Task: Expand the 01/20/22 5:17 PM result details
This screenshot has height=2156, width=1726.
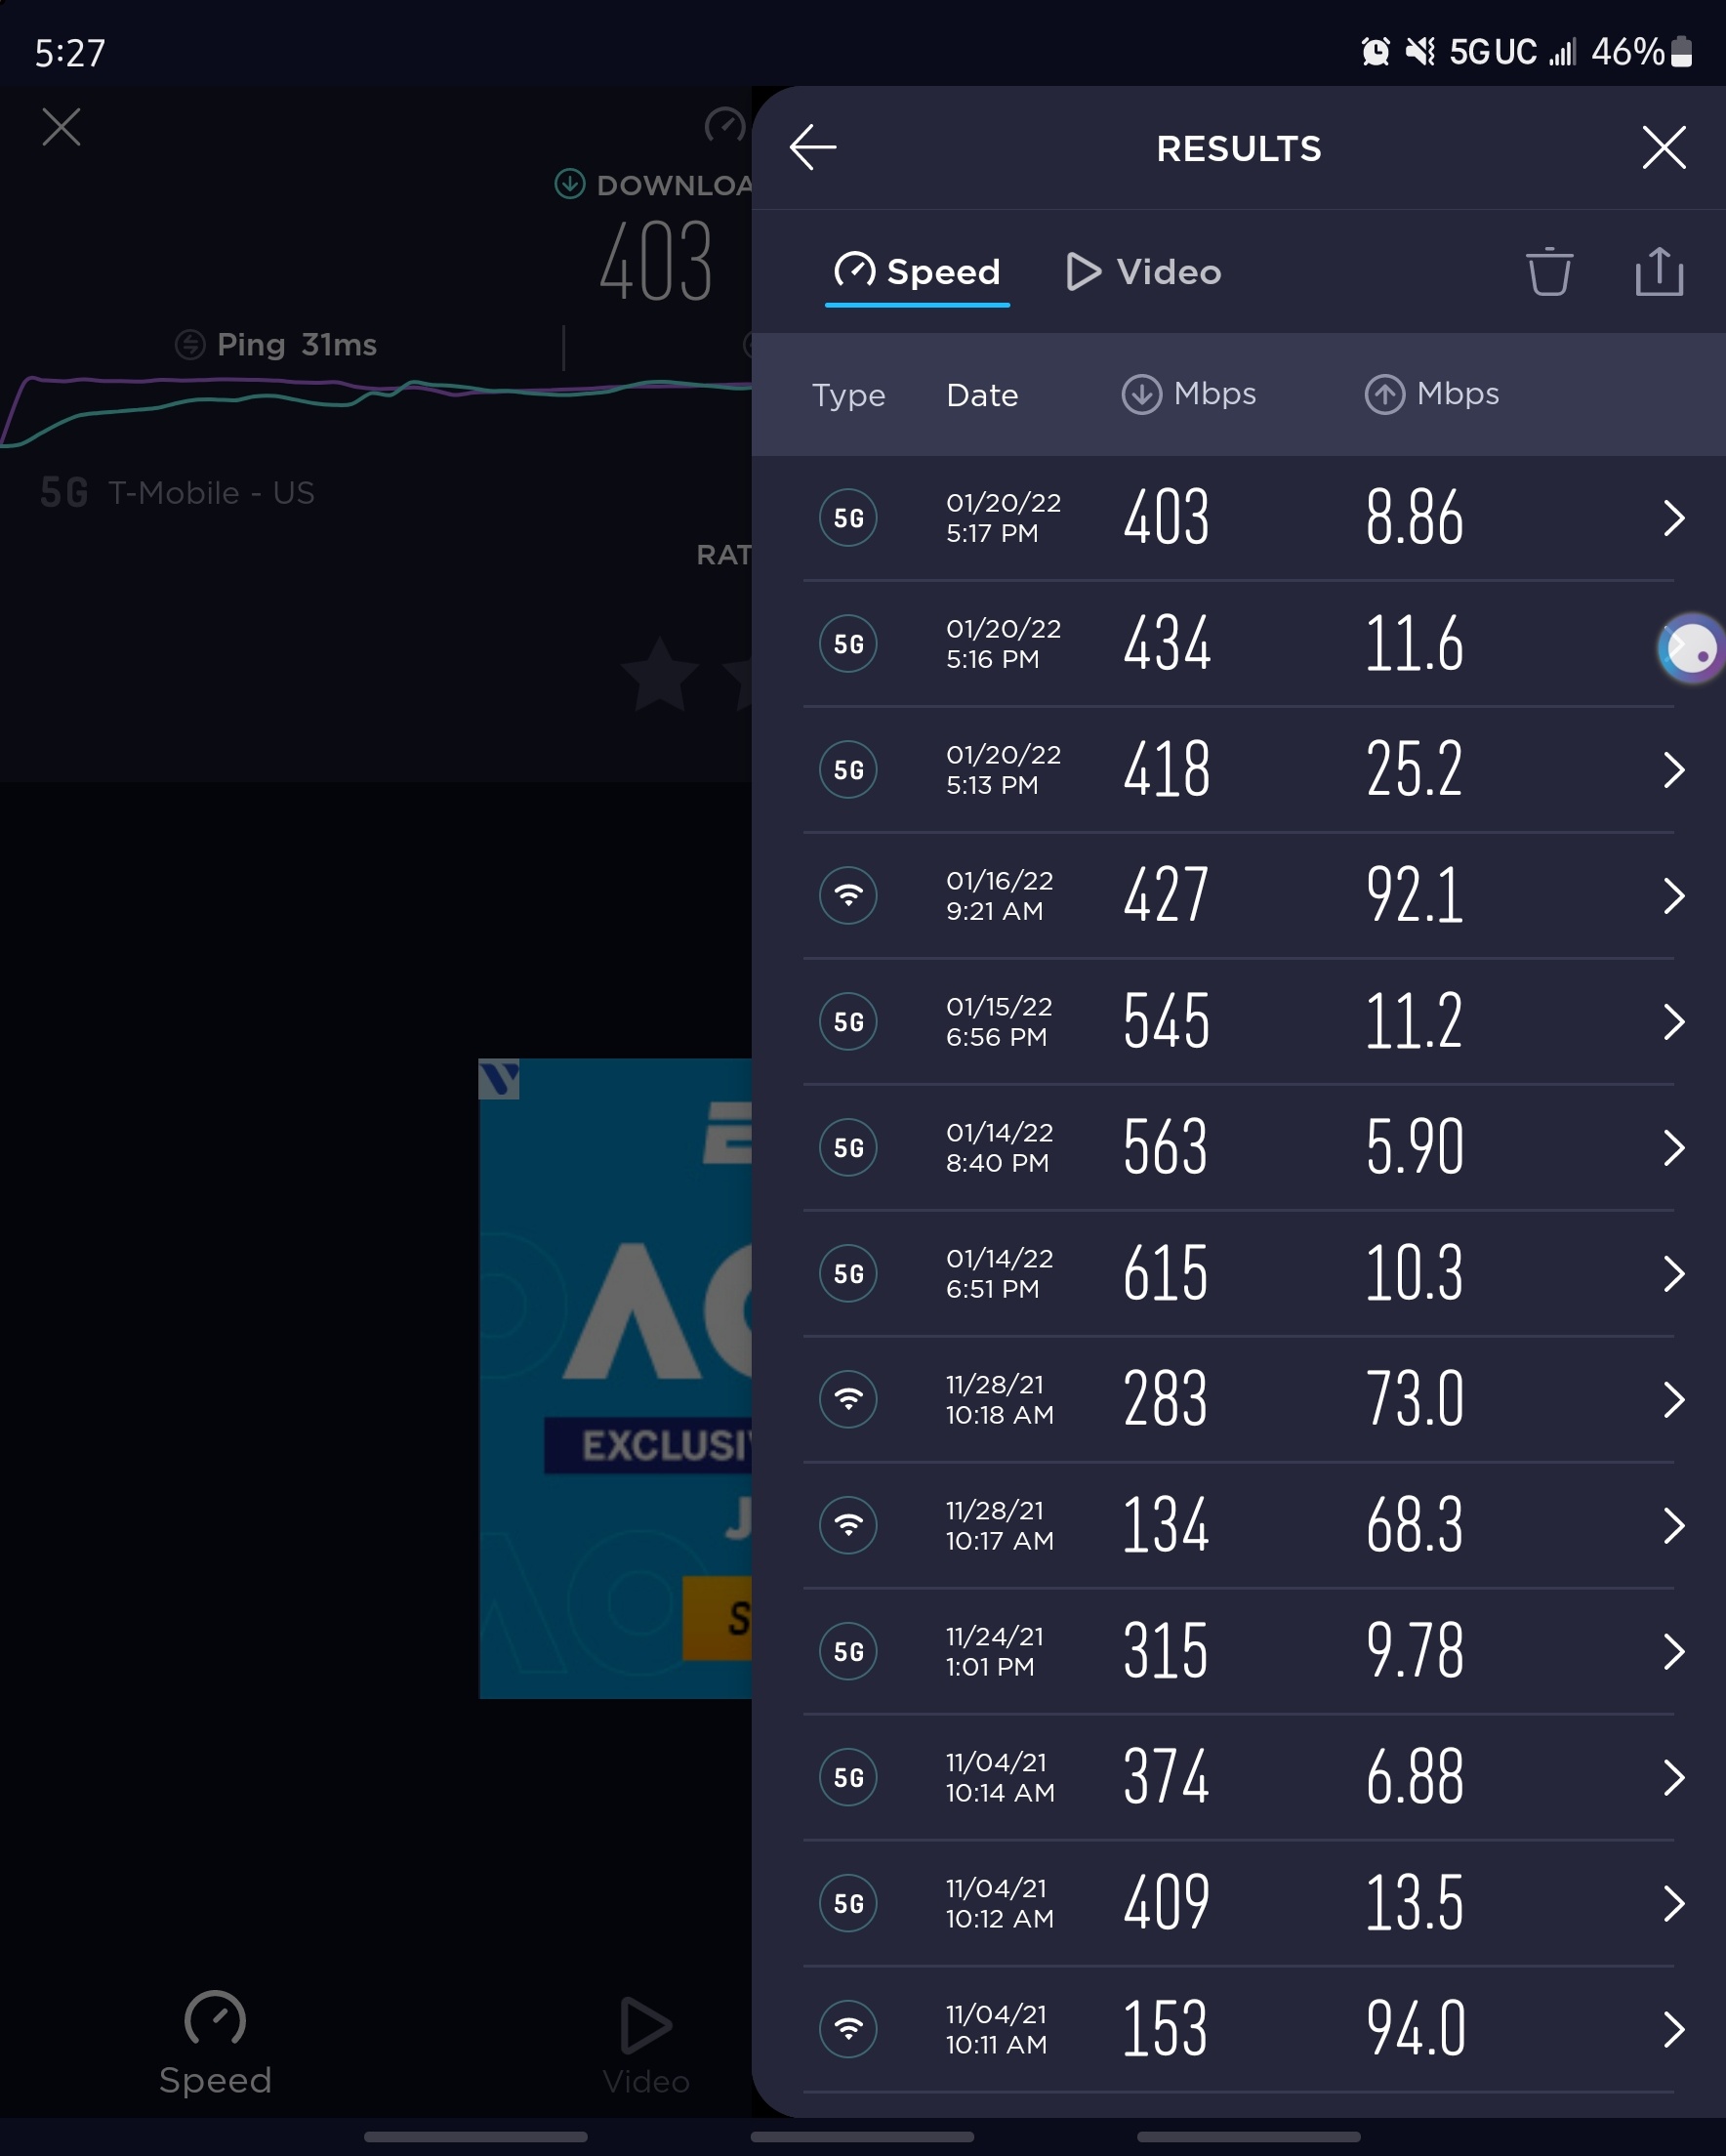Action: [1673, 518]
